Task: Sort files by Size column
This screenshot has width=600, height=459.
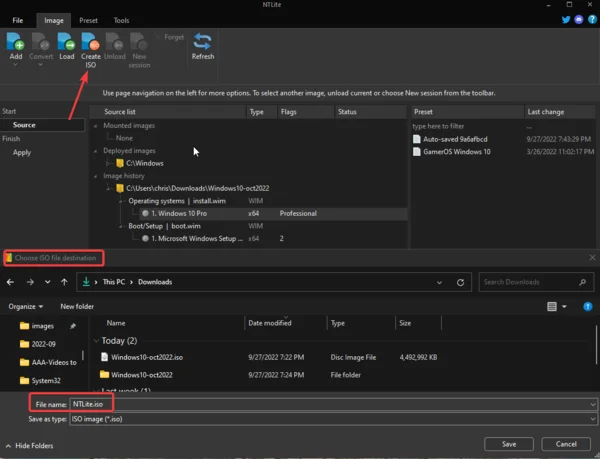Action: [x=405, y=323]
